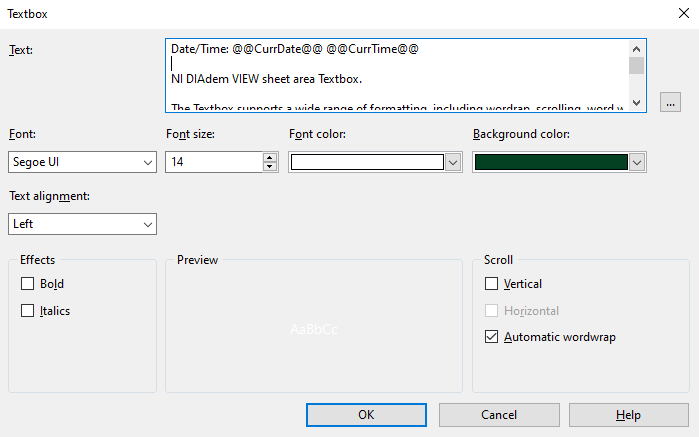Toggle Vertical scroll checkbox
Image resolution: width=699 pixels, height=437 pixels.
[x=492, y=284]
